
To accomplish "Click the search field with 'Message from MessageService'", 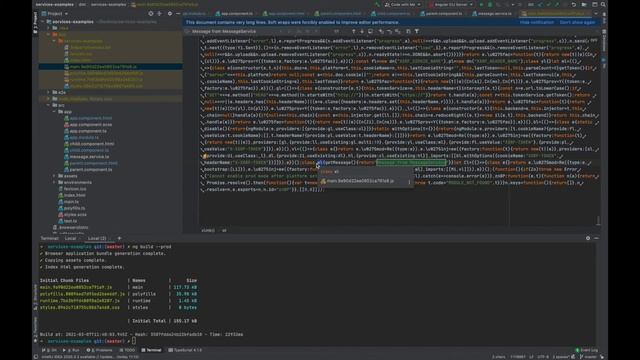I will coord(233,31).
